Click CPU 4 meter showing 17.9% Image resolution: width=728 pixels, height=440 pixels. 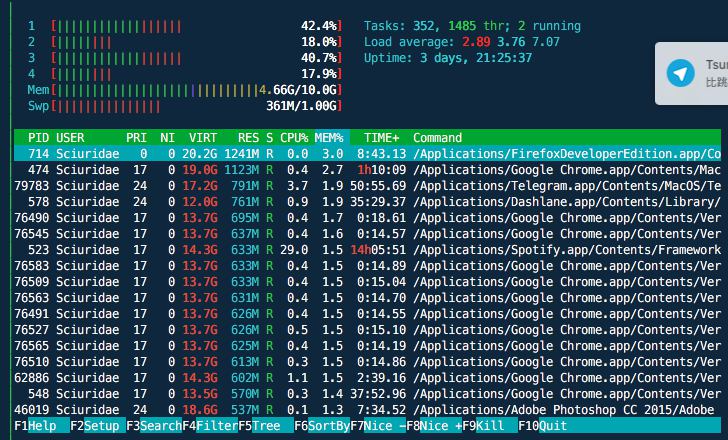pos(197,74)
